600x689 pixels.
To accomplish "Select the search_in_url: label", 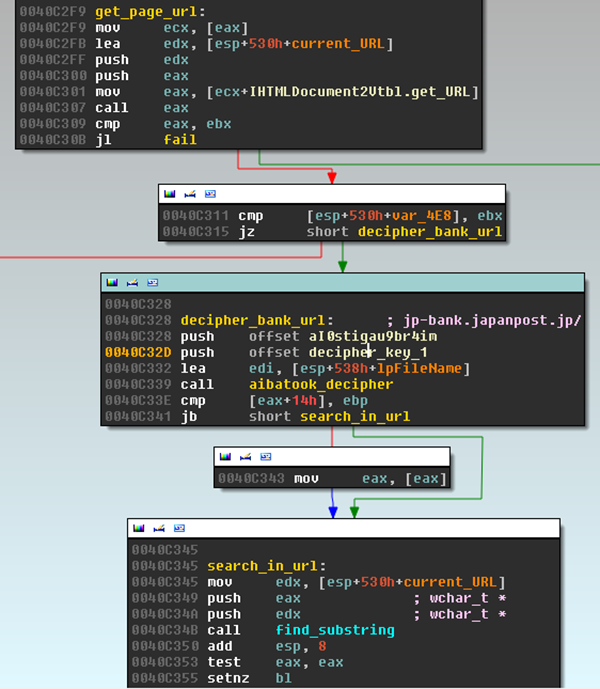I will pyautogui.click(x=266, y=566).
